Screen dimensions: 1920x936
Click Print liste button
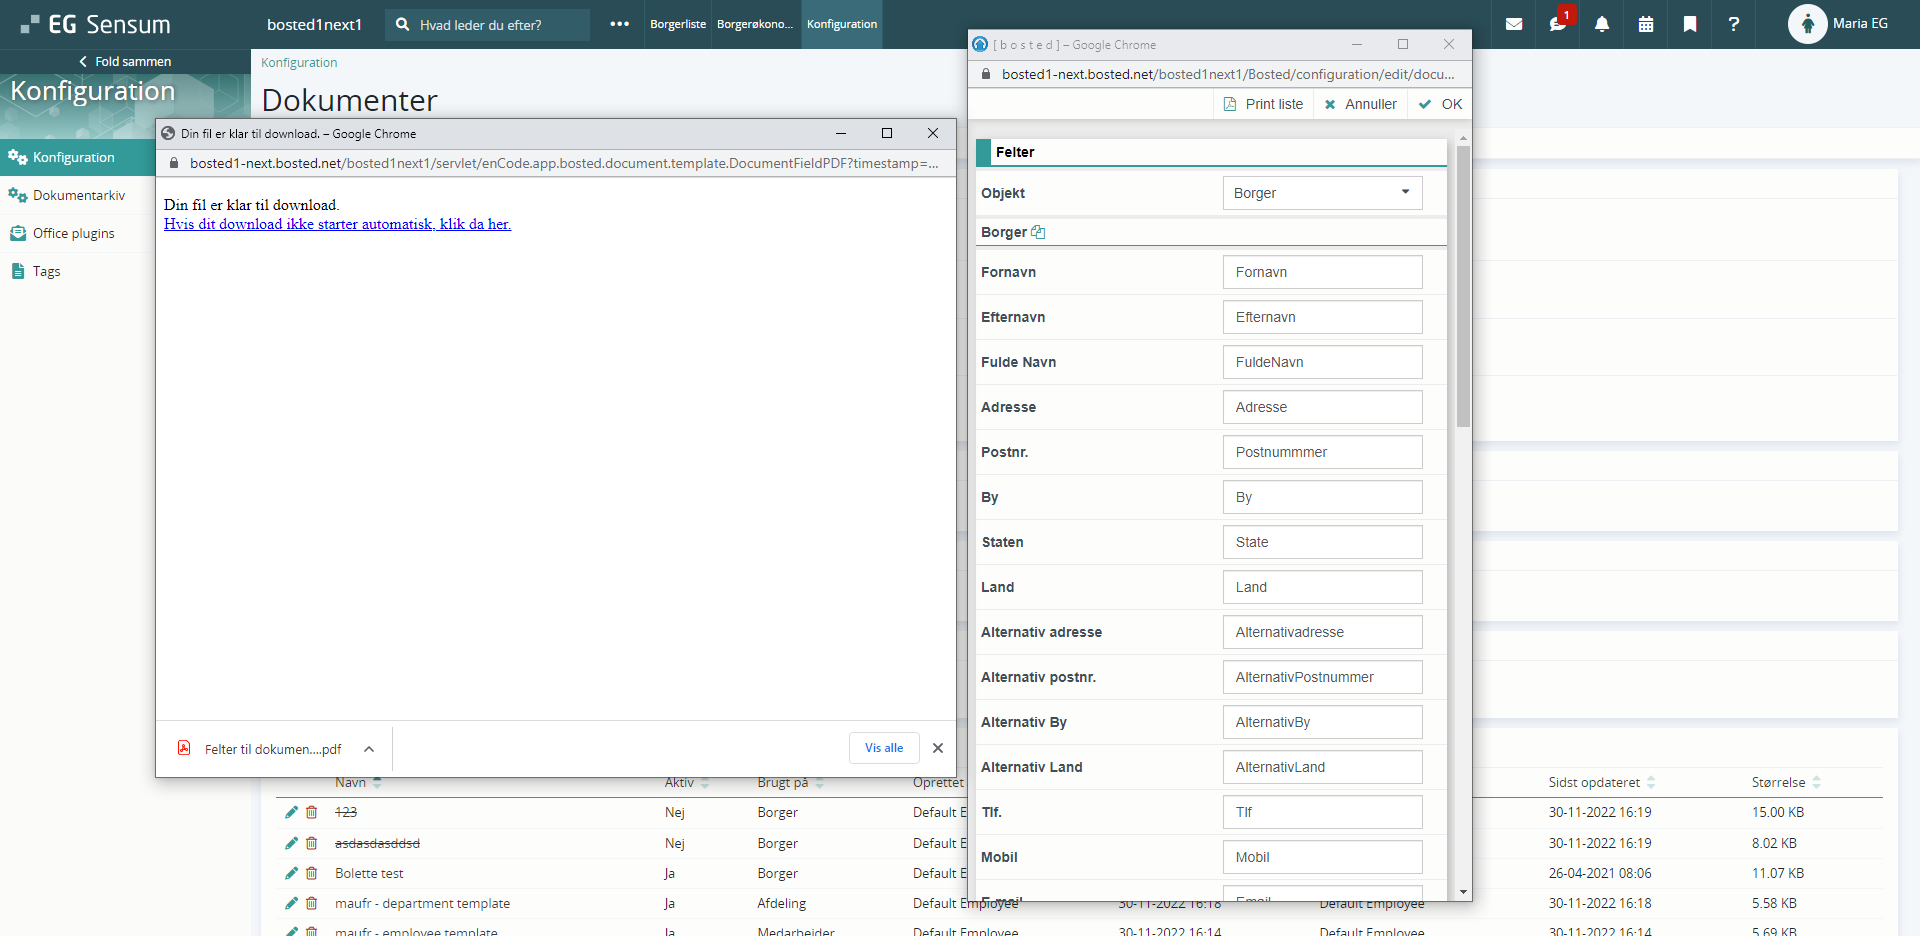tap(1264, 104)
